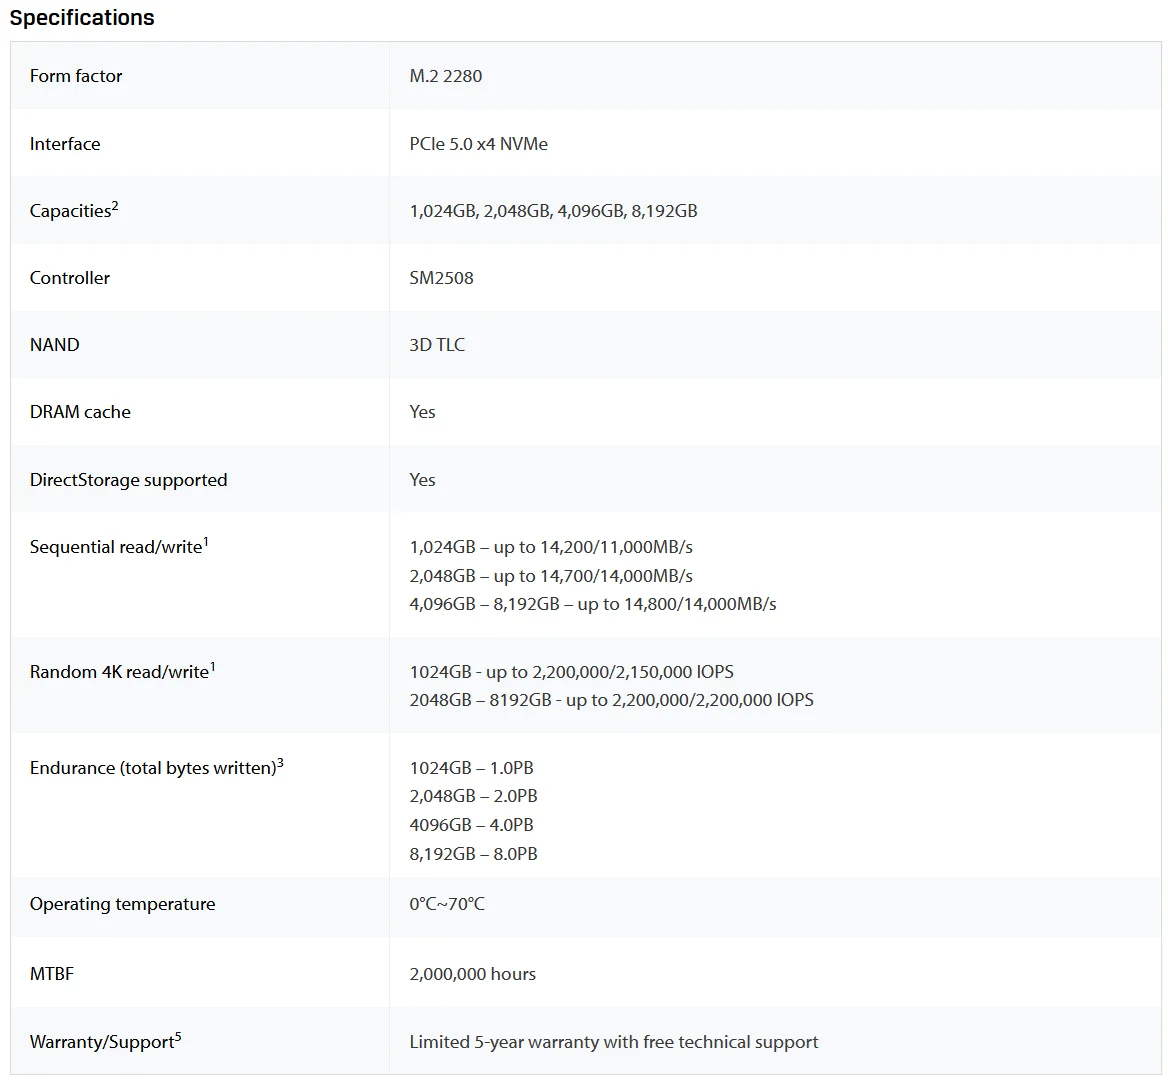Click the 2,200,000/2,150,000 IOPS line
1174x1087 pixels.
[x=571, y=672]
